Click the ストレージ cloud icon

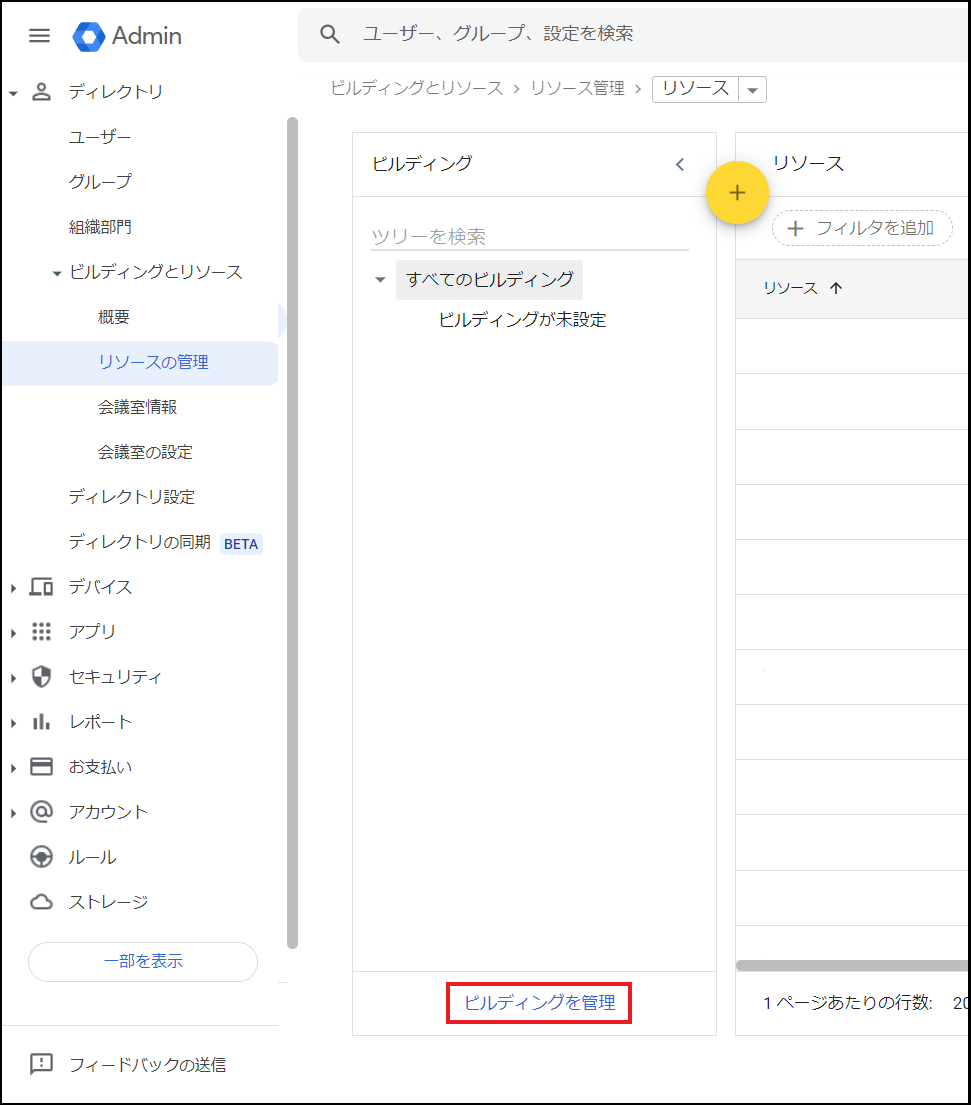point(41,902)
